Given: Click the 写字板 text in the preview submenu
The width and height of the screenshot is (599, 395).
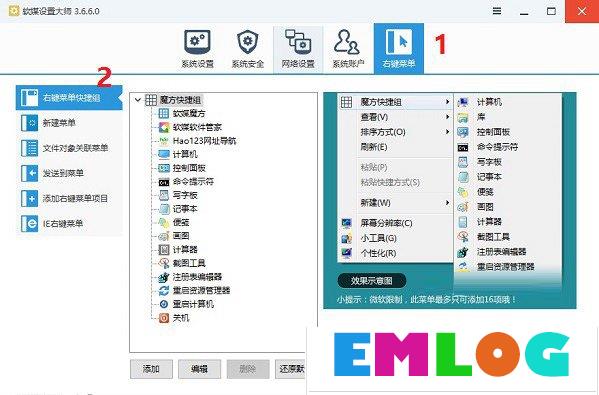Looking at the screenshot, I should click(489, 162).
